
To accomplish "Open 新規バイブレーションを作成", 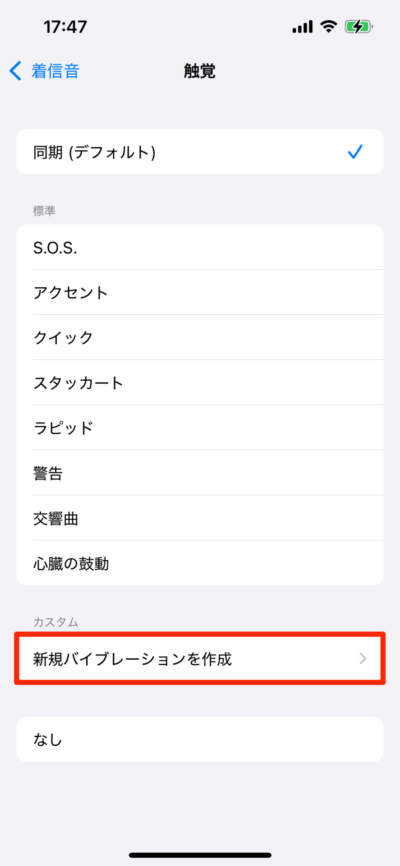I will click(200, 659).
